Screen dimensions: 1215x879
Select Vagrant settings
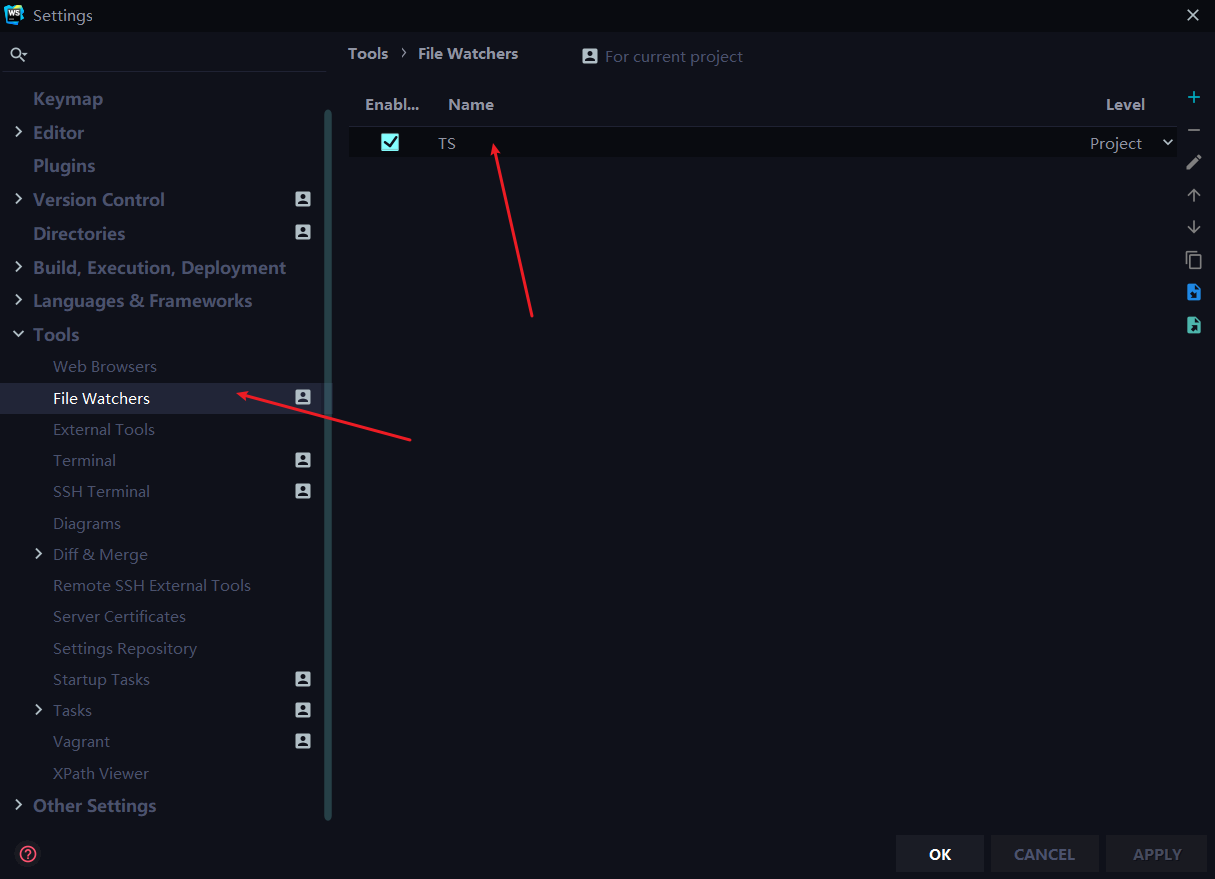[81, 741]
